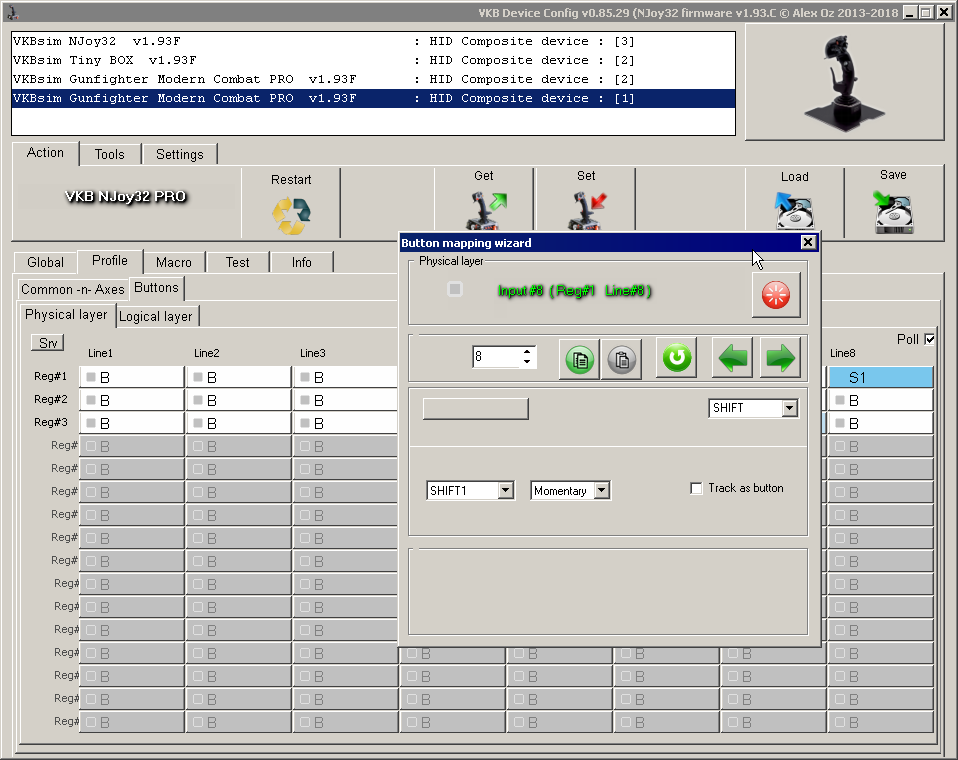The width and height of the screenshot is (958, 760).
Task: Click the S1 cell in Line8
Action: tap(880, 378)
